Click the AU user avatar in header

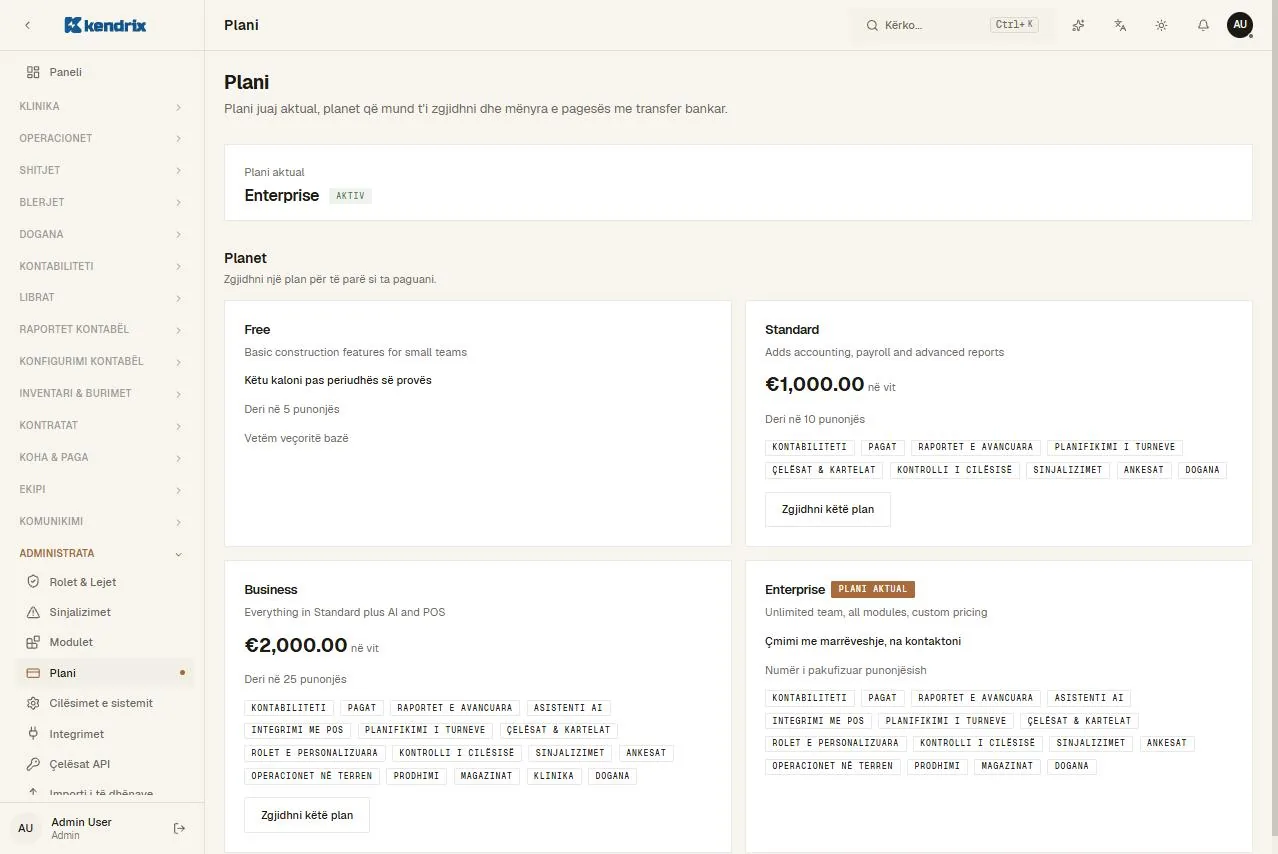pyautogui.click(x=1240, y=25)
